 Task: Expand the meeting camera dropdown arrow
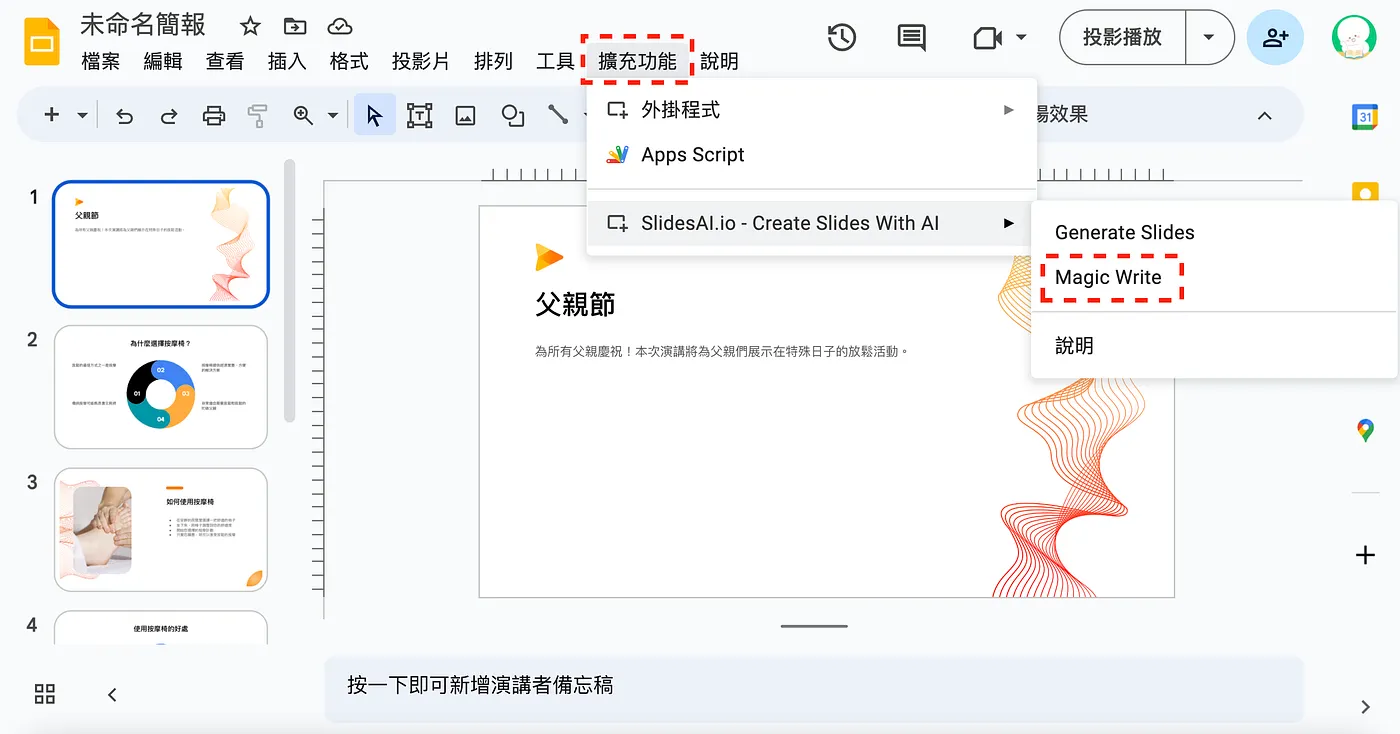(1021, 38)
